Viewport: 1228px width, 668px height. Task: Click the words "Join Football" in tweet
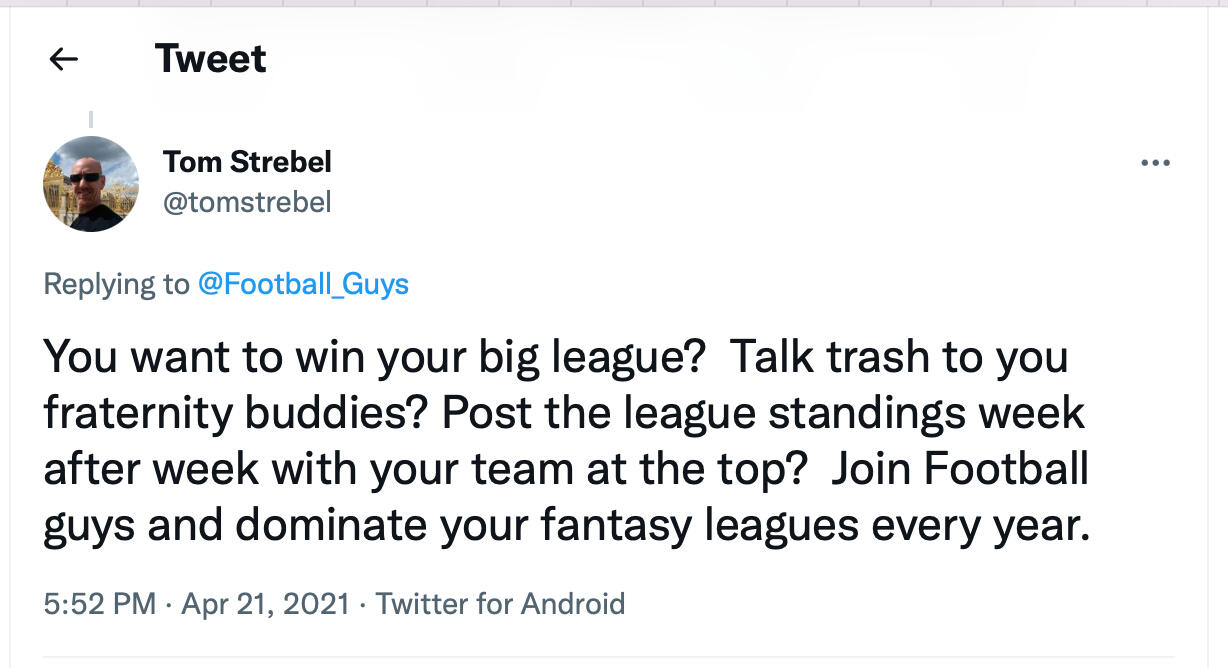click(958, 471)
